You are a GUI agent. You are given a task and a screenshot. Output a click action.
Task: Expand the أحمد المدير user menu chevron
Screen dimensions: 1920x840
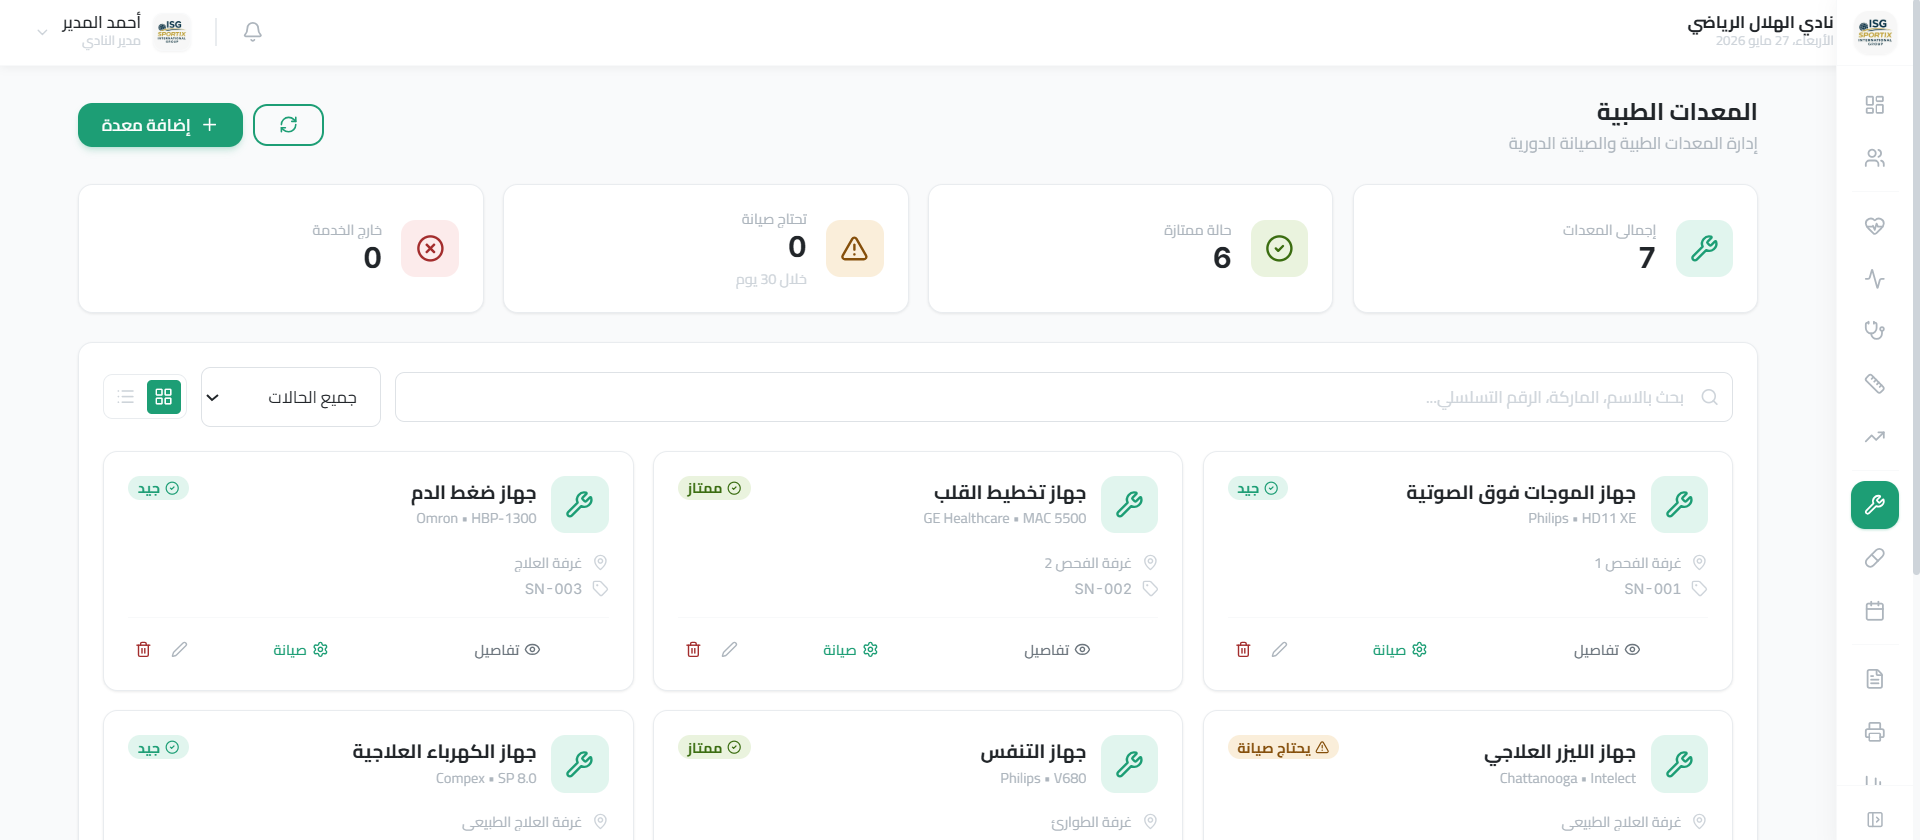(42, 32)
